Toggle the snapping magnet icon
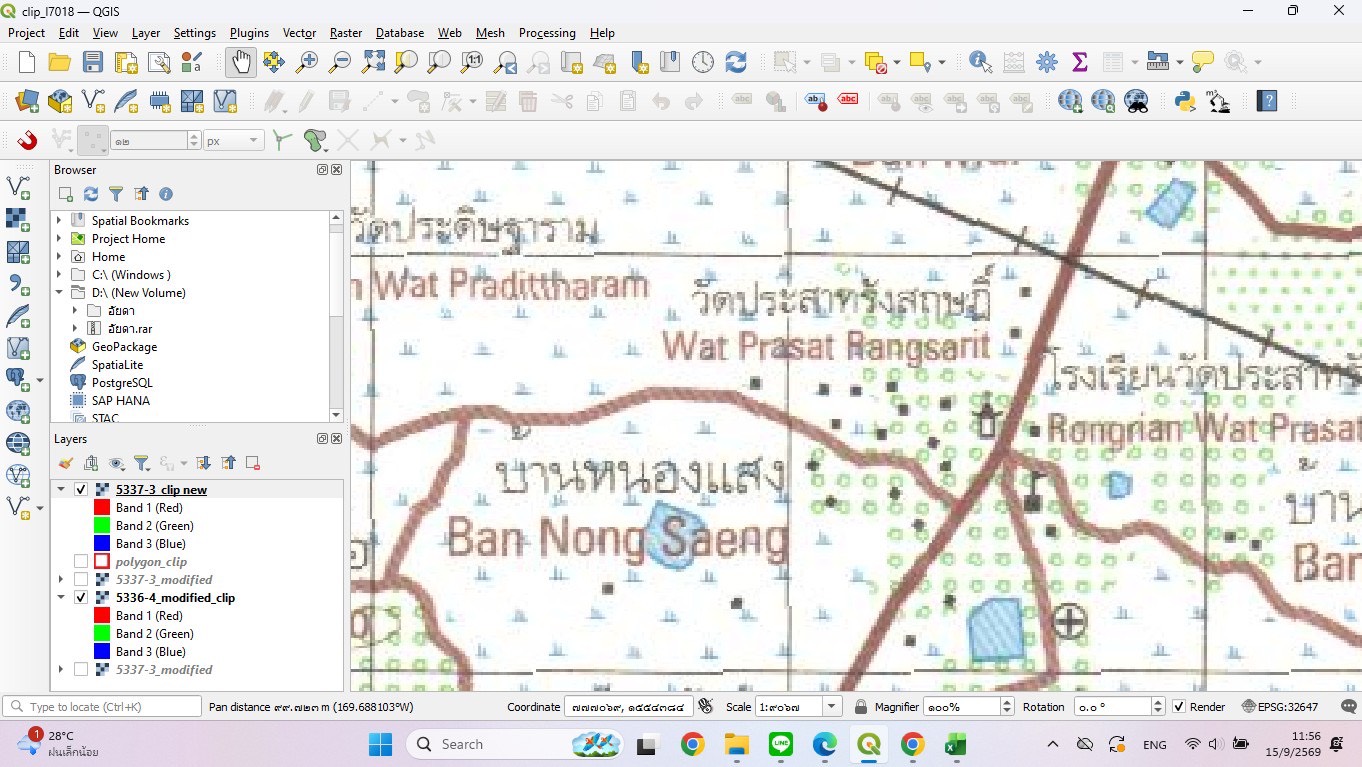The width and height of the screenshot is (1362, 767). 27,140
